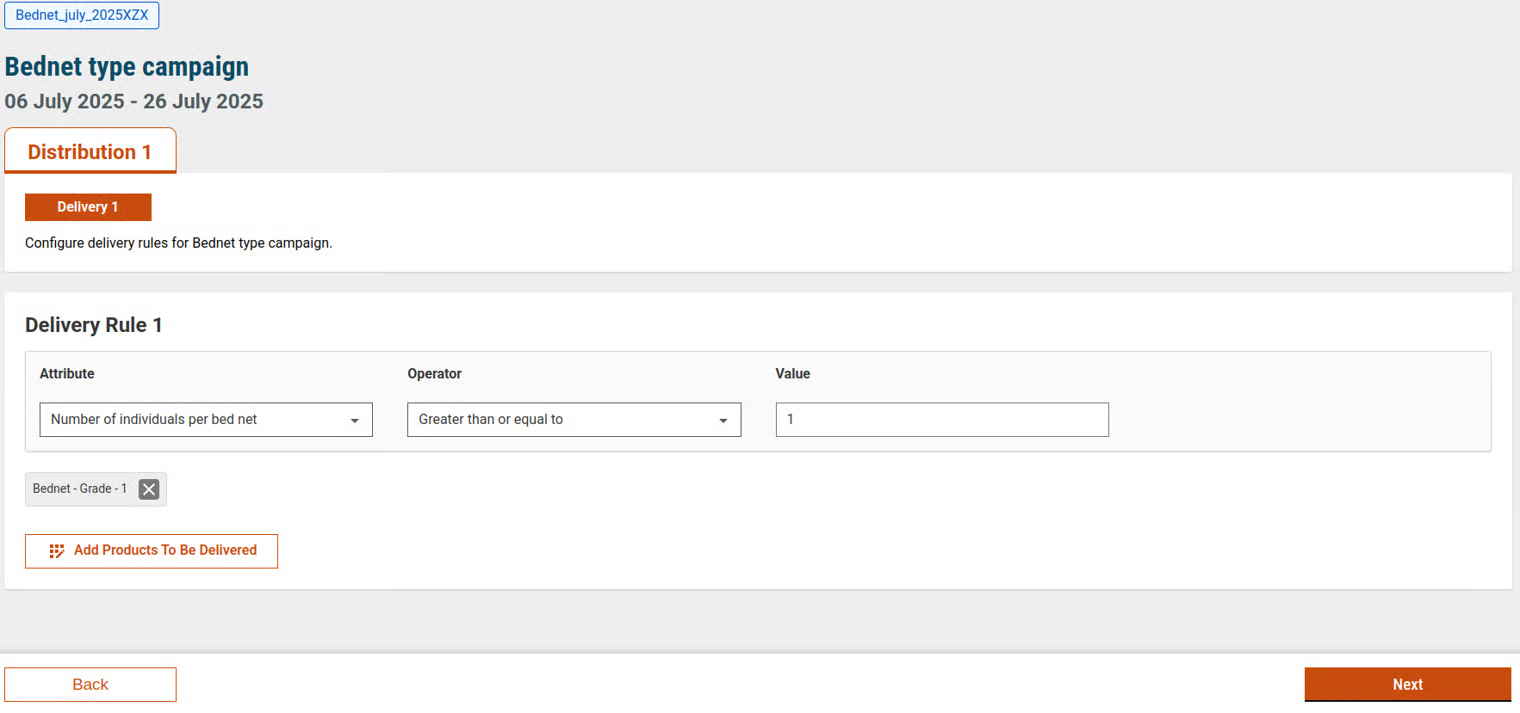The height and width of the screenshot is (713, 1520).
Task: Click the Bednet type campaign title
Action: point(127,67)
